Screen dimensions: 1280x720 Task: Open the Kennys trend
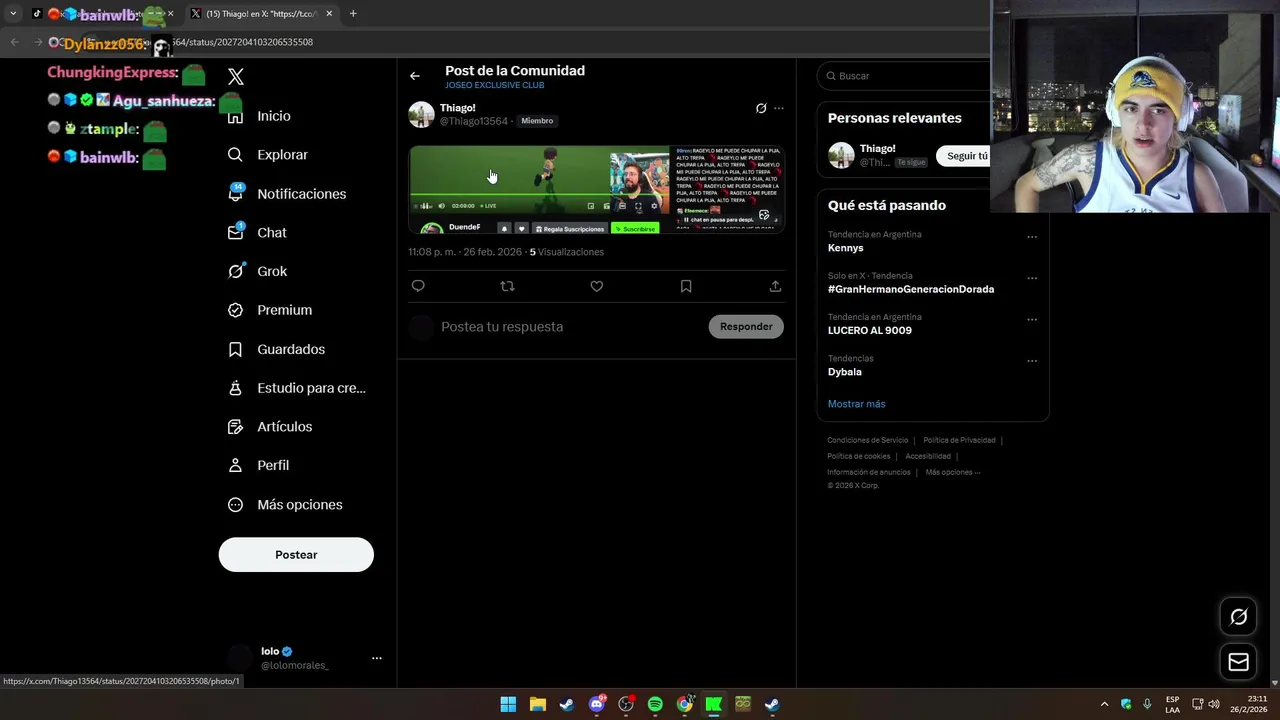pyautogui.click(x=846, y=248)
